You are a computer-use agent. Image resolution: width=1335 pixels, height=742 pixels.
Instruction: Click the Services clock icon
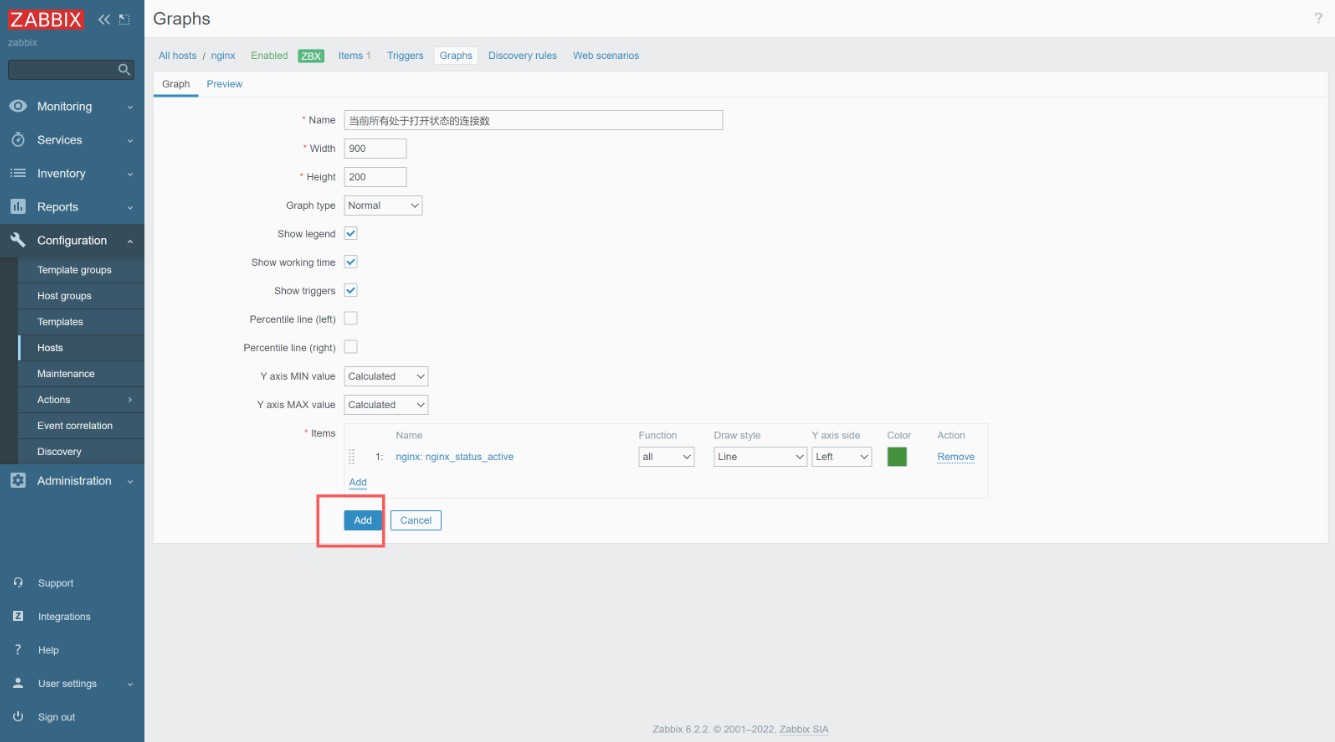tap(18, 140)
